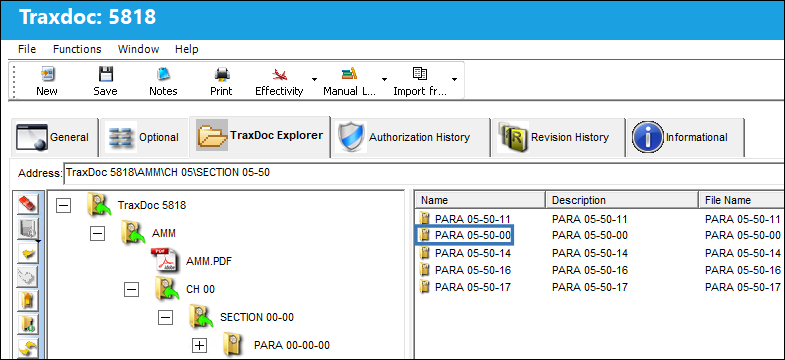Click the folder icon of PARA 05-50-11 row
Screen dimensions: 785x360
(x=425, y=218)
